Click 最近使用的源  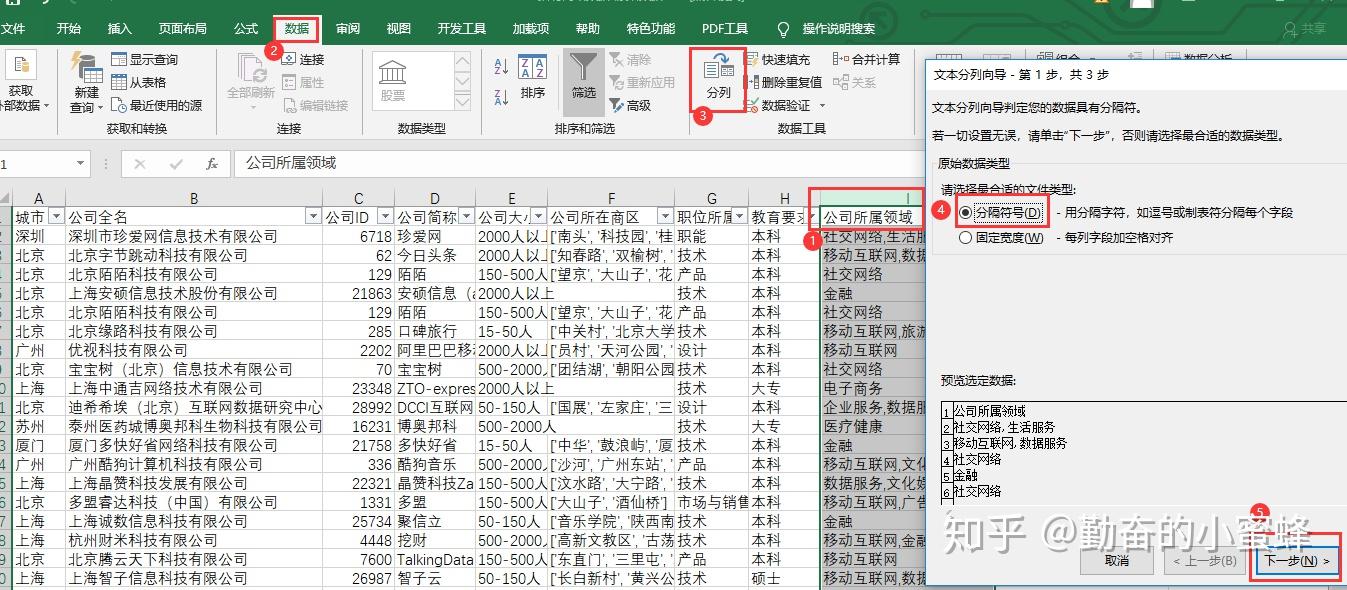pyautogui.click(x=156, y=105)
